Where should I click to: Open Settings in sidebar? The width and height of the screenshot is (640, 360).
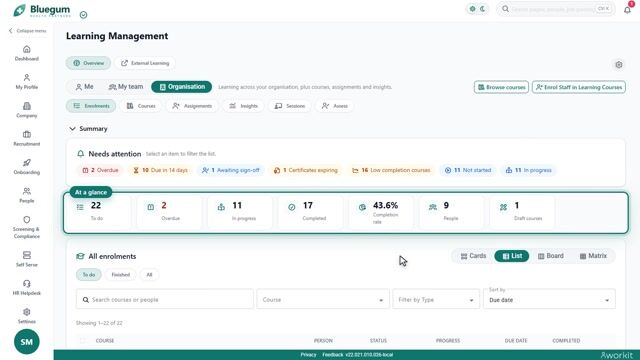[27, 316]
